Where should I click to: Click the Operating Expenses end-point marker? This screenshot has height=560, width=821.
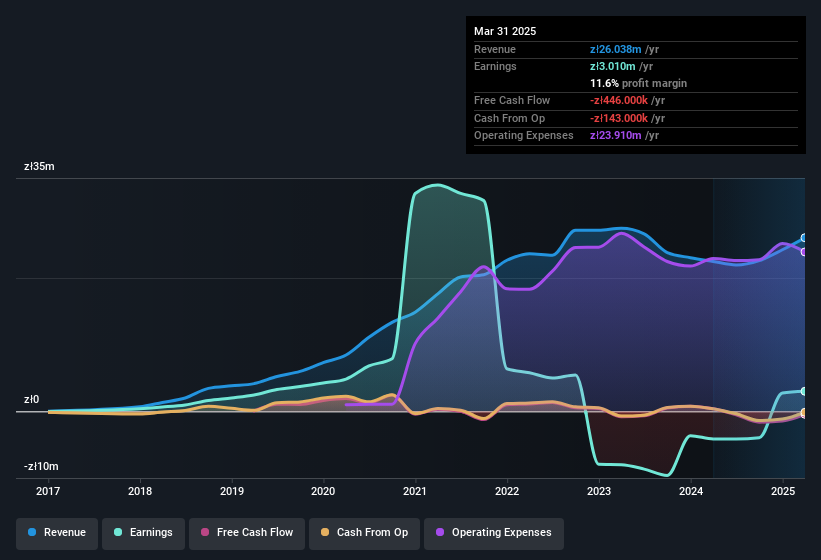click(804, 252)
